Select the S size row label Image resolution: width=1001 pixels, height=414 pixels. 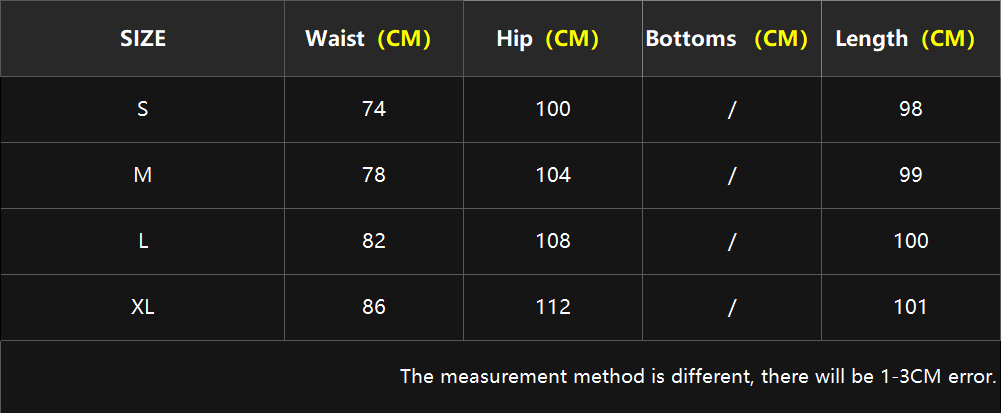(143, 109)
